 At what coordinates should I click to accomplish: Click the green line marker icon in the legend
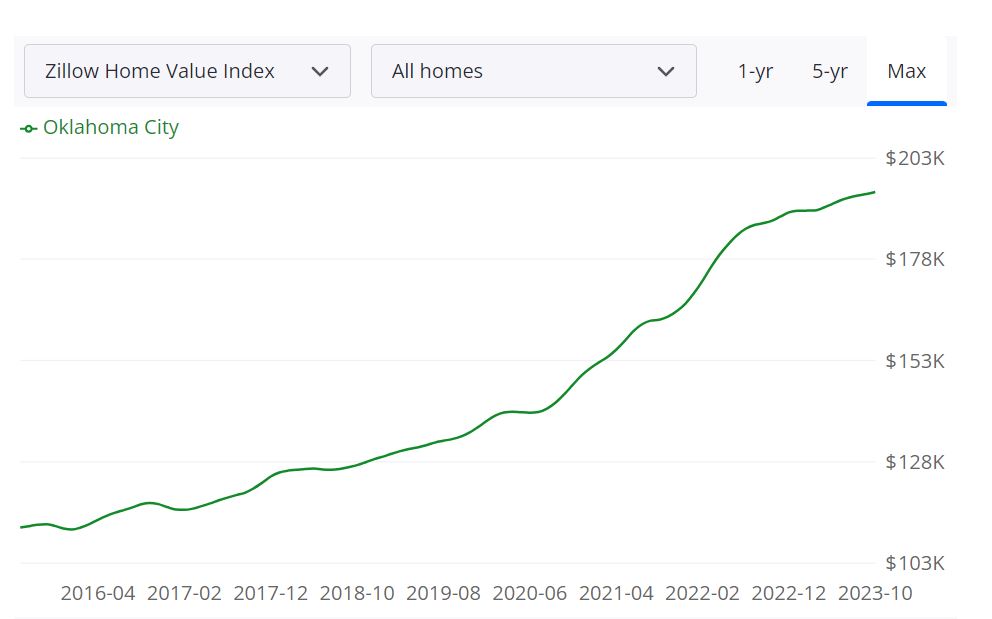27,128
